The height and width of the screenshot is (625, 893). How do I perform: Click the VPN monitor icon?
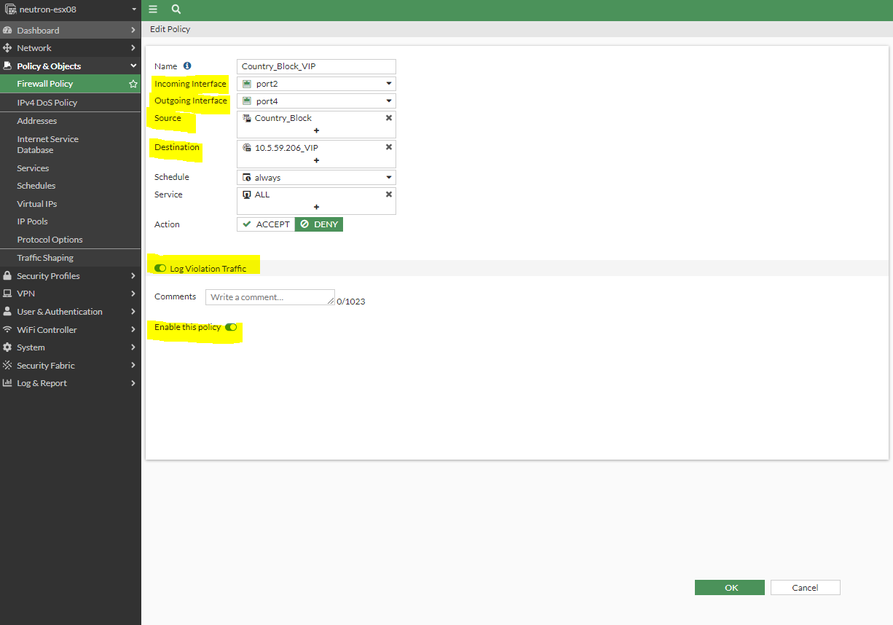pos(7,293)
